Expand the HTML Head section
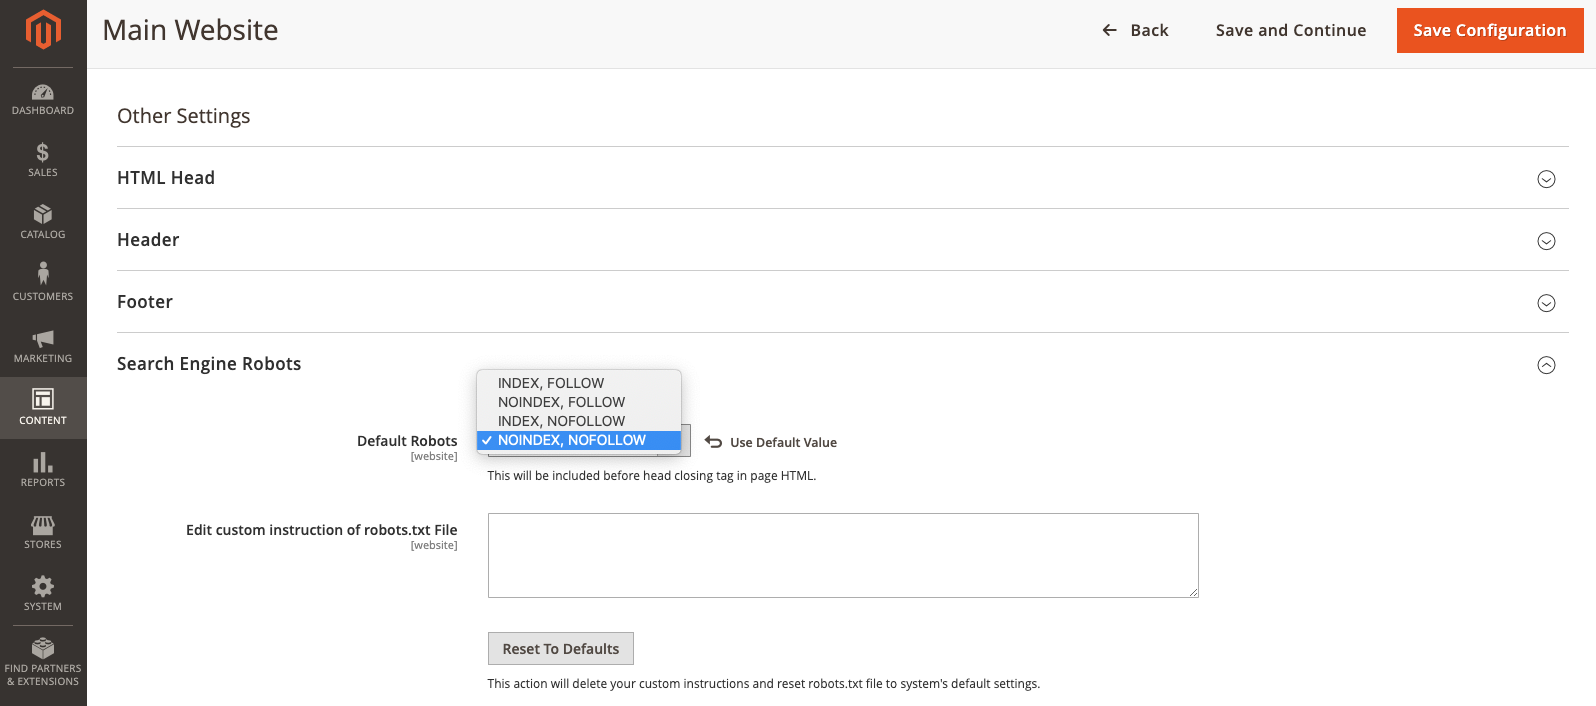Image resolution: width=1596 pixels, height=706 pixels. click(1545, 179)
